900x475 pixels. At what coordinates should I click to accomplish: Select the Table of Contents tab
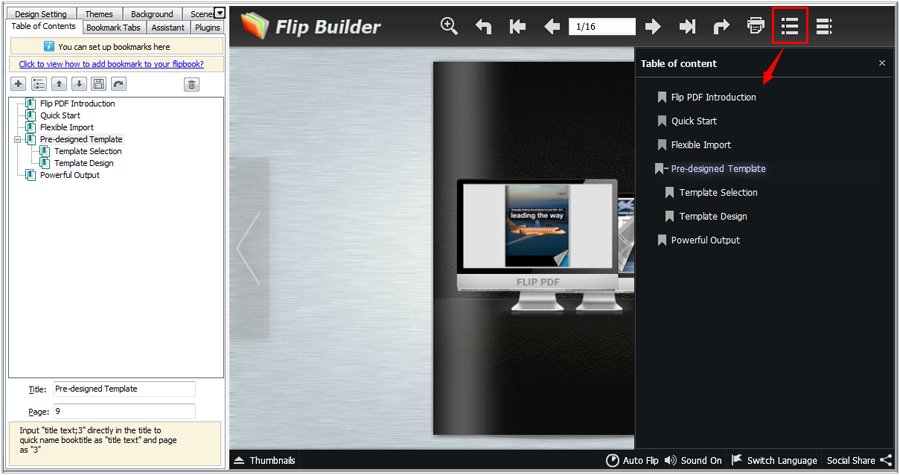(44, 26)
